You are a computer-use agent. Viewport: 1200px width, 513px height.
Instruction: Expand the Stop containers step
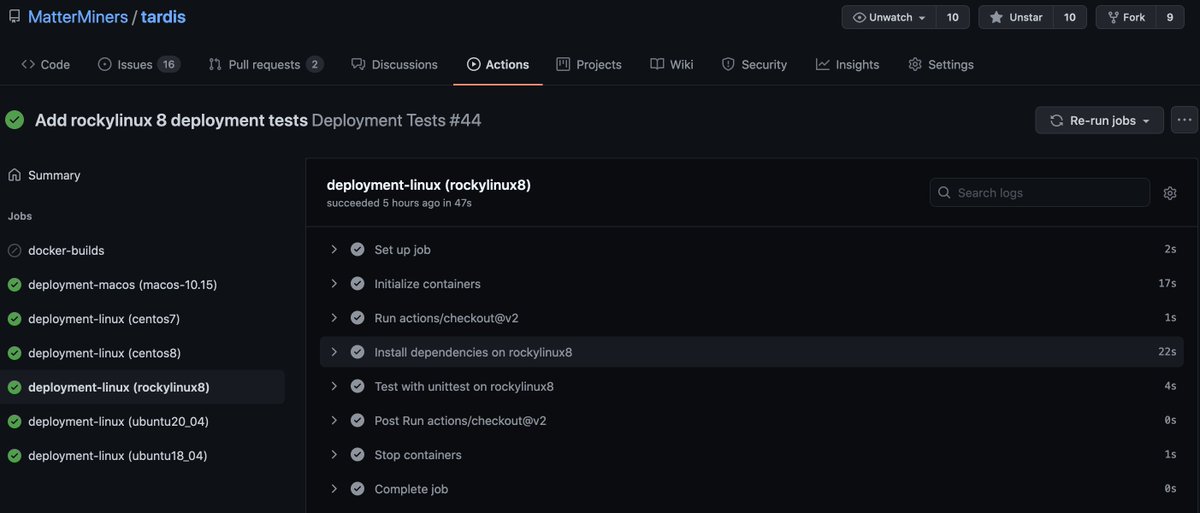[x=334, y=455]
